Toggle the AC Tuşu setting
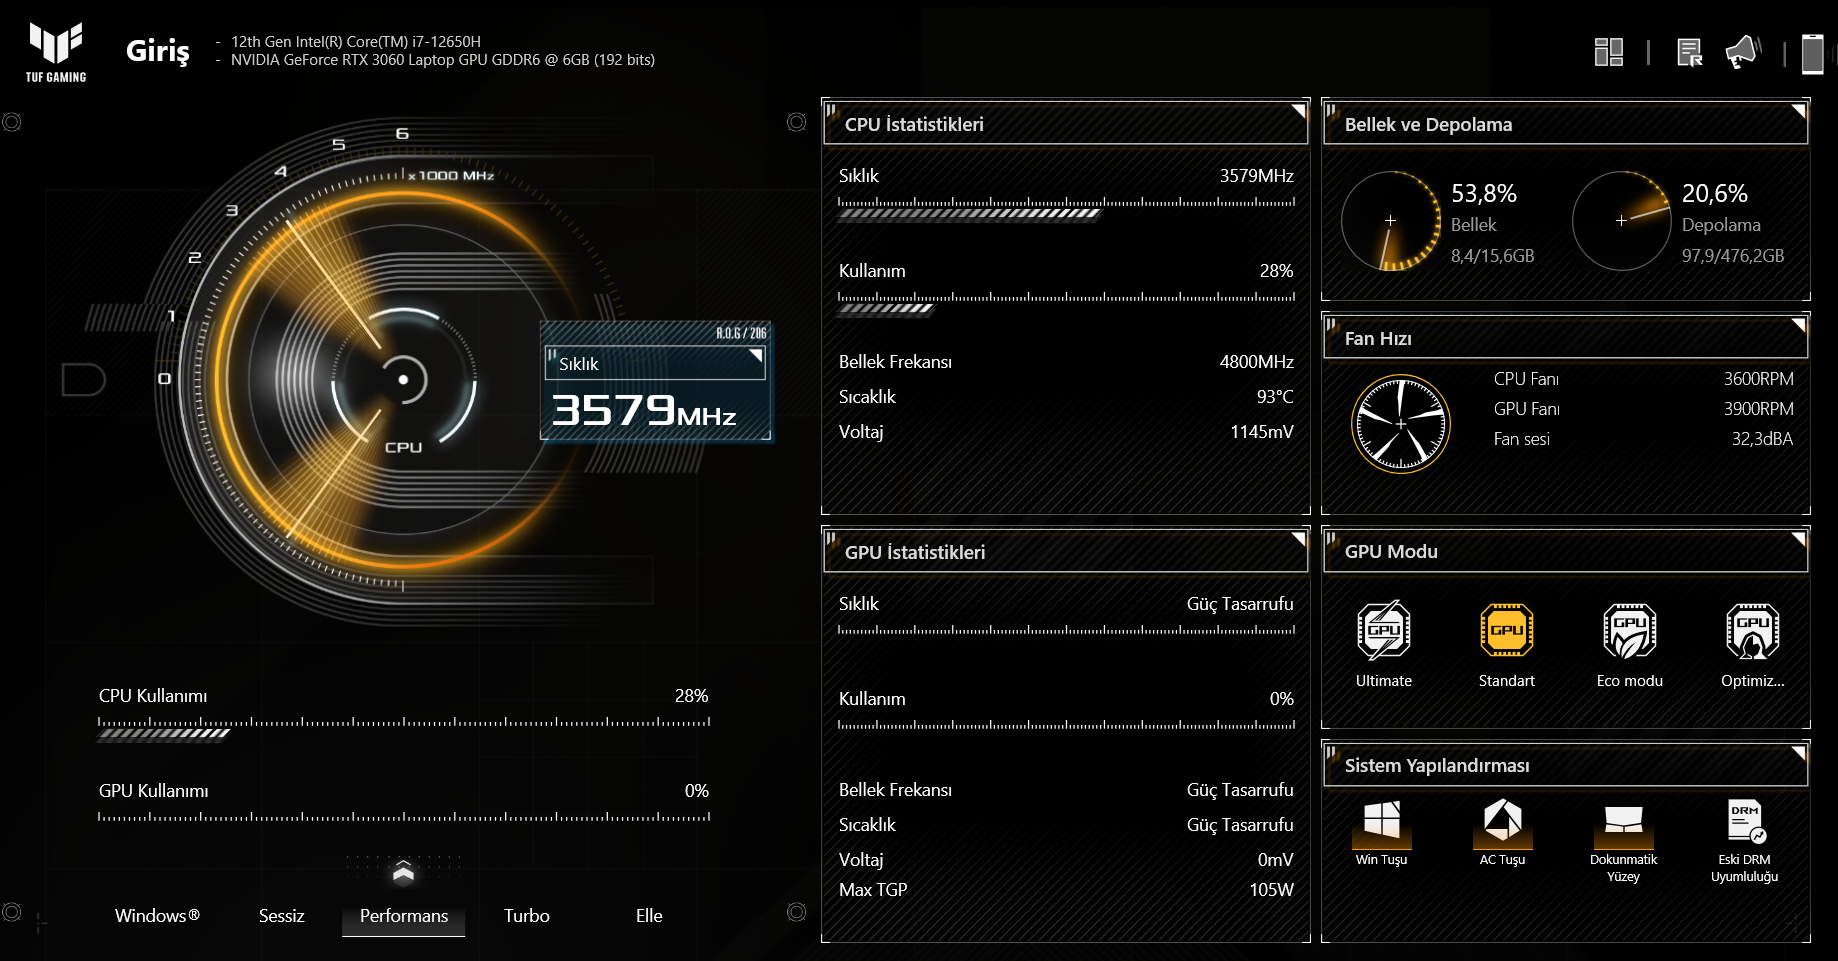This screenshot has width=1838, height=961. click(x=1502, y=823)
